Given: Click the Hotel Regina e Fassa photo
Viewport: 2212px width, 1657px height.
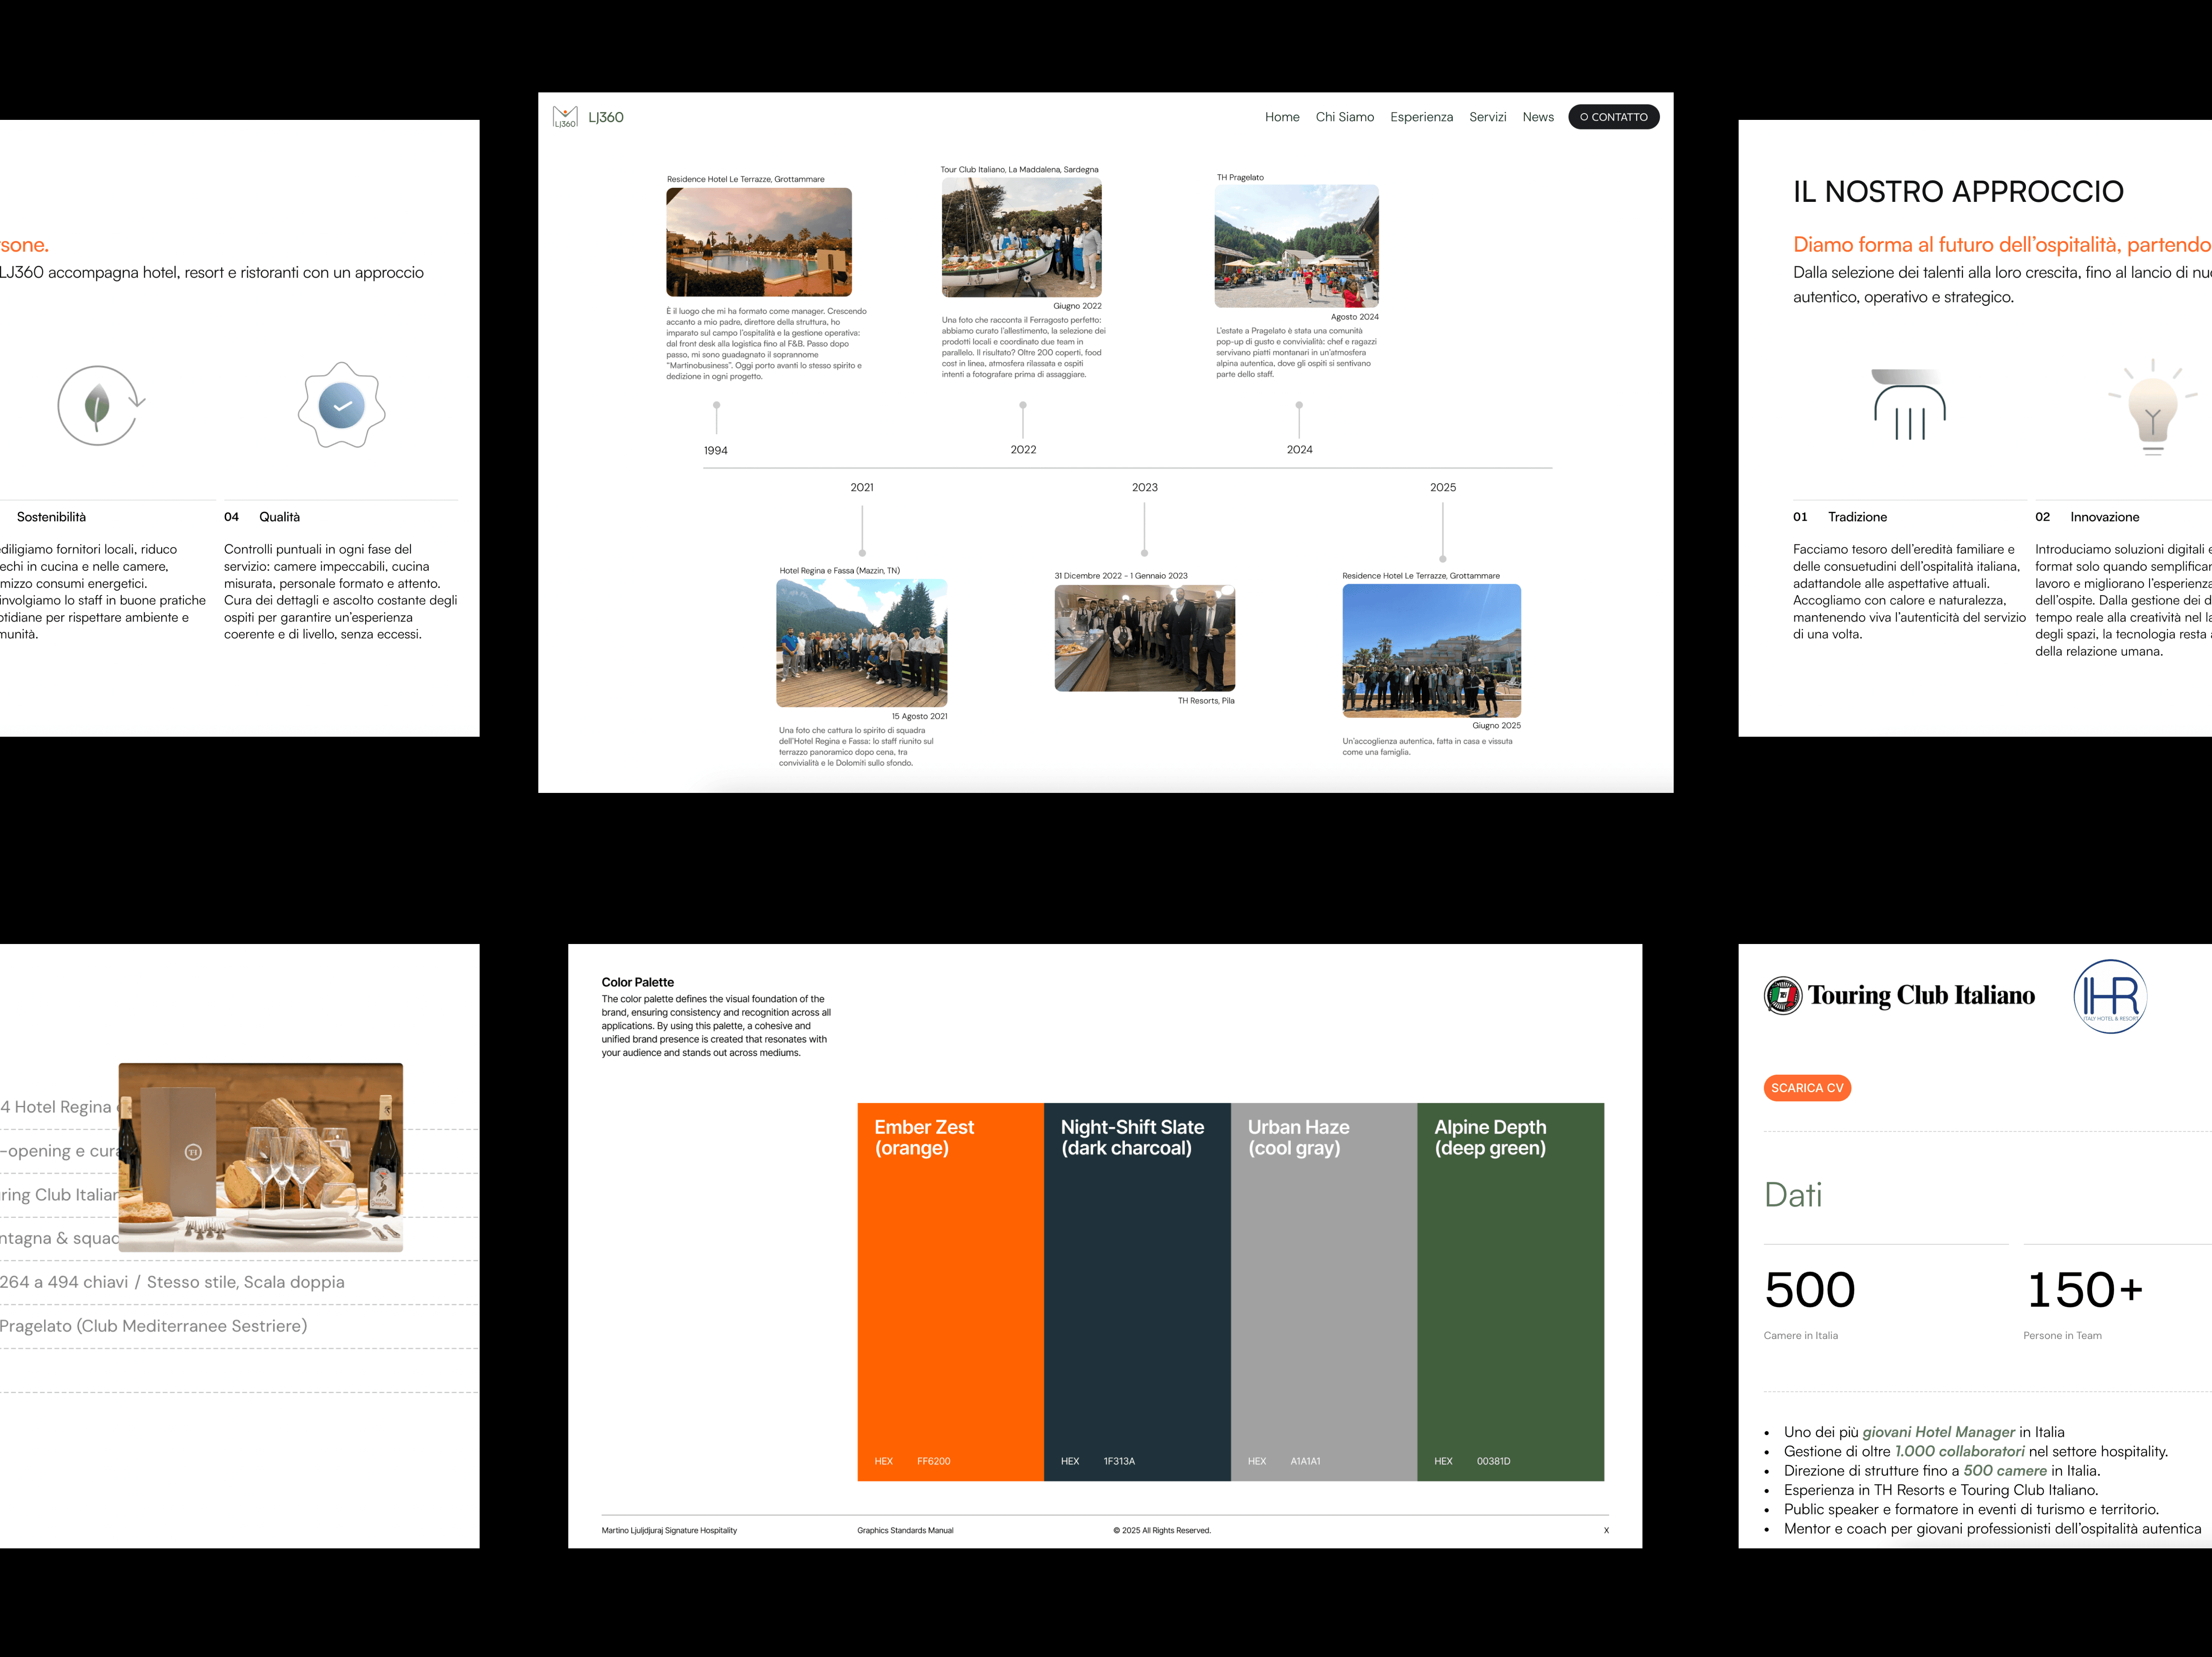Looking at the screenshot, I should click(x=861, y=643).
